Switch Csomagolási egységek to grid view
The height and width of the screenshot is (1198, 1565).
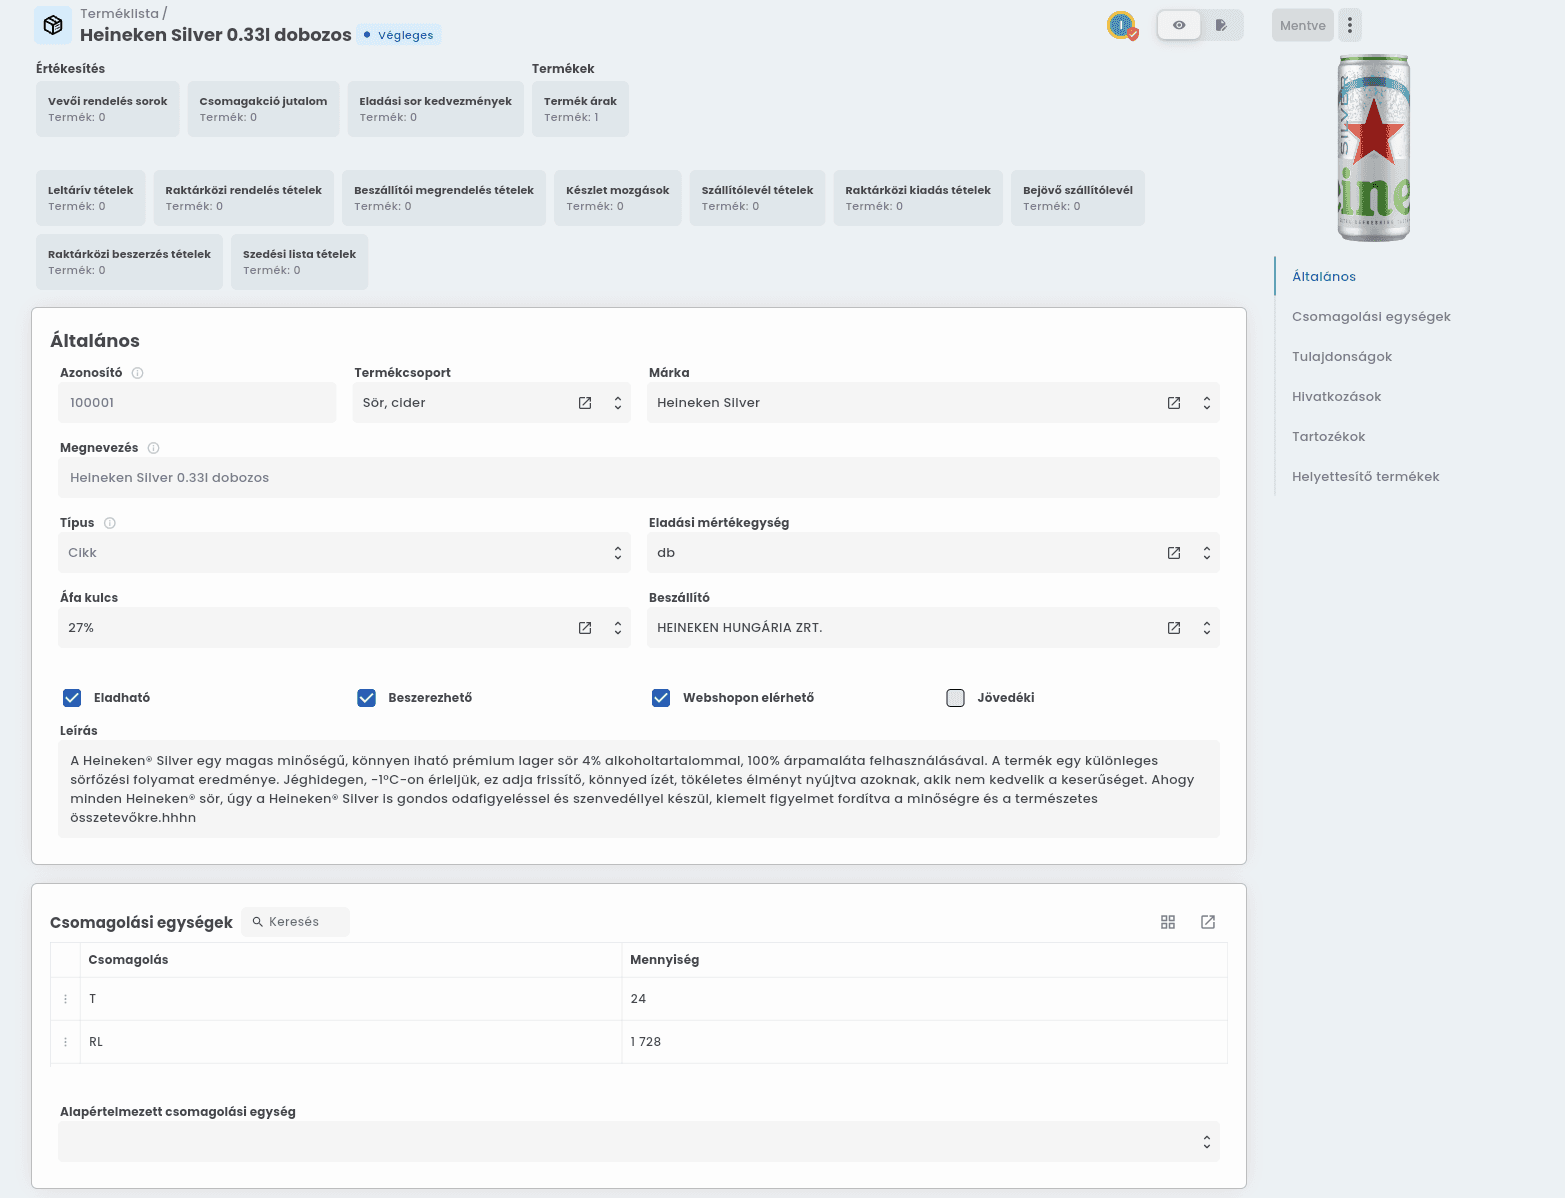tap(1168, 922)
